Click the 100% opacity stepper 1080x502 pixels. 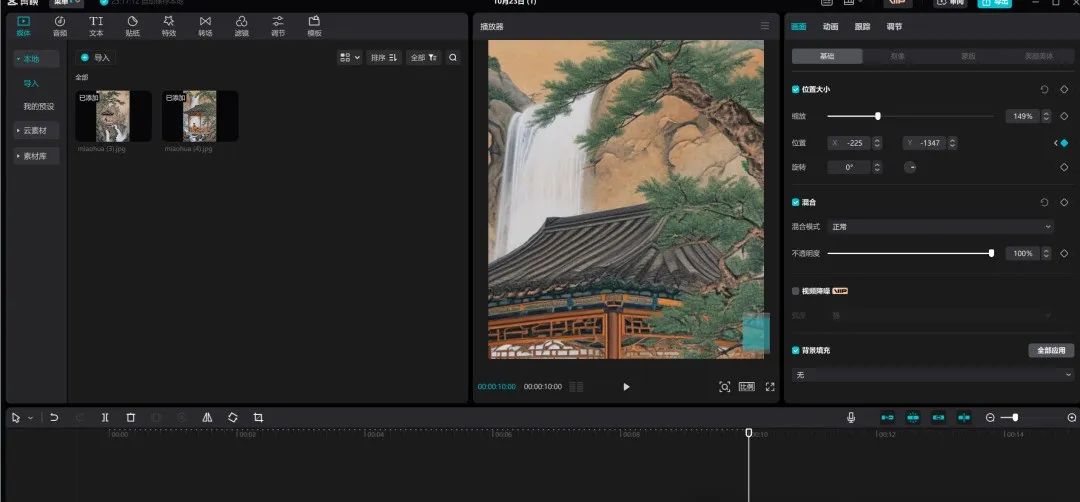1046,253
